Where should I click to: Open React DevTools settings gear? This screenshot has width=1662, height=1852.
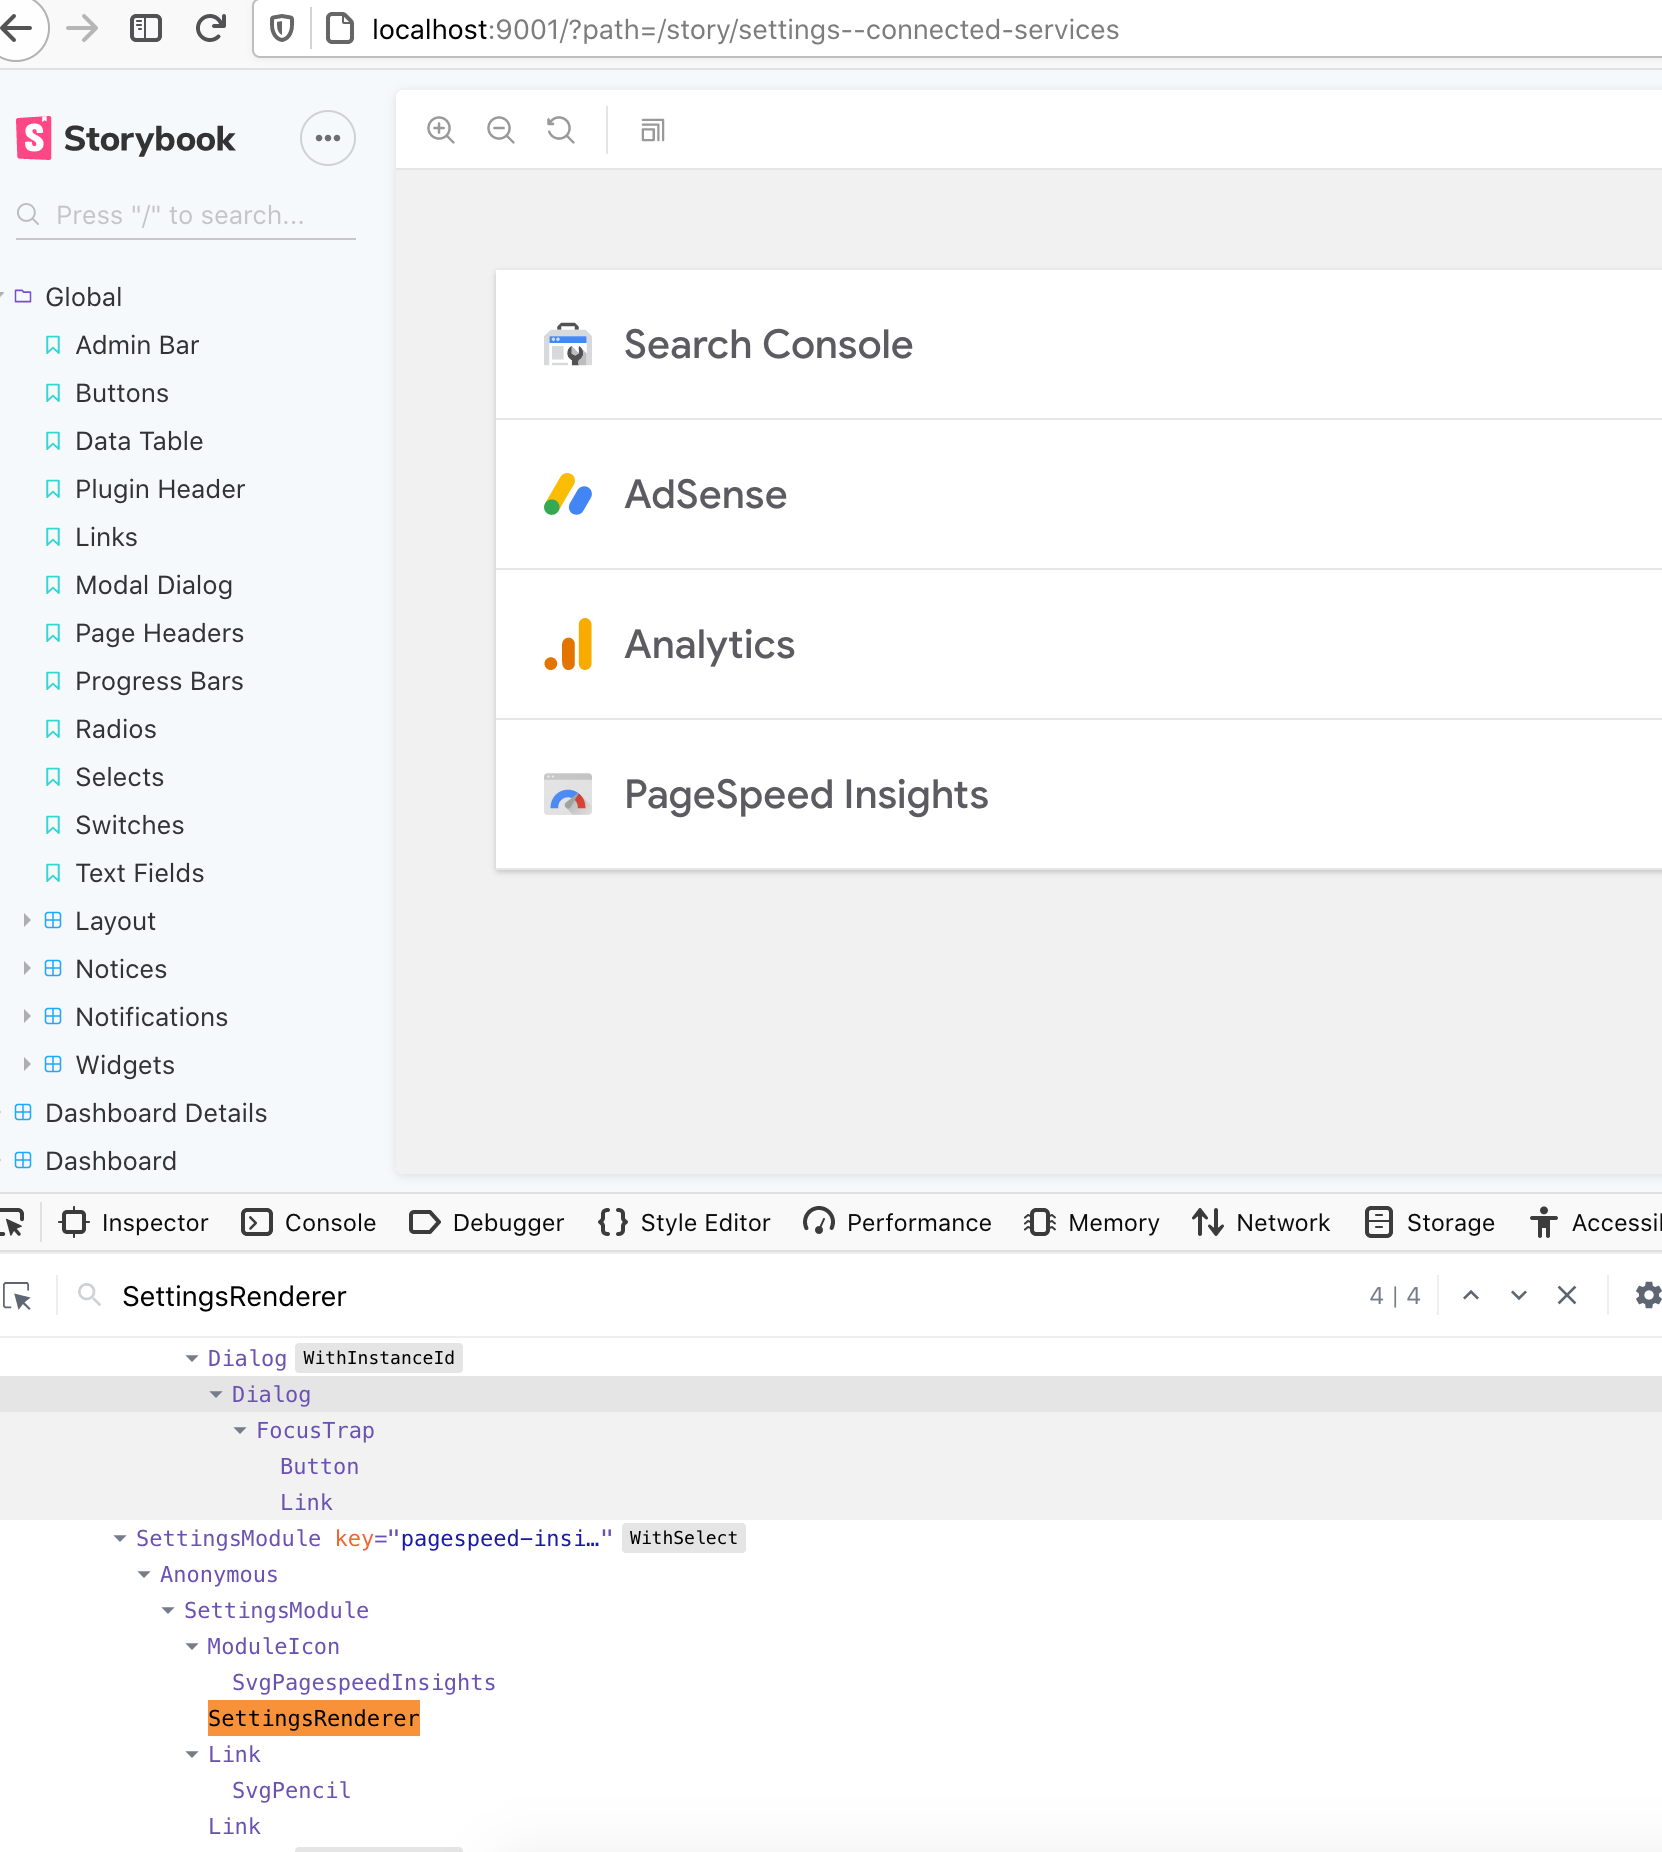1647,1296
